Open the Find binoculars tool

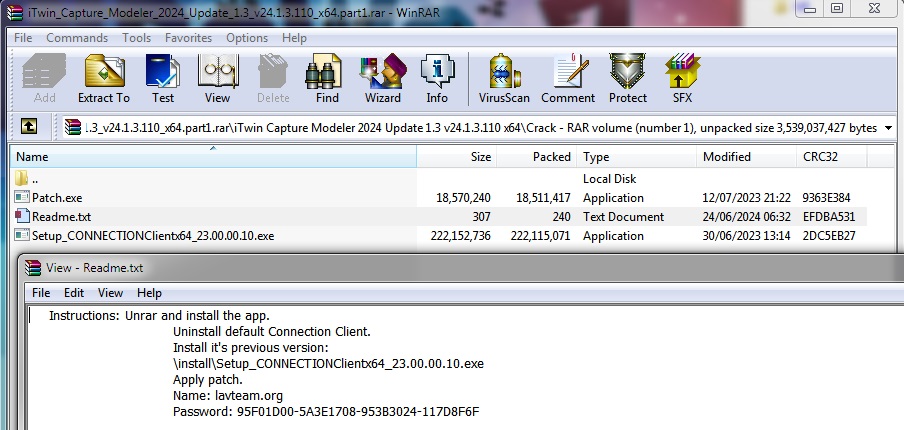(x=327, y=79)
